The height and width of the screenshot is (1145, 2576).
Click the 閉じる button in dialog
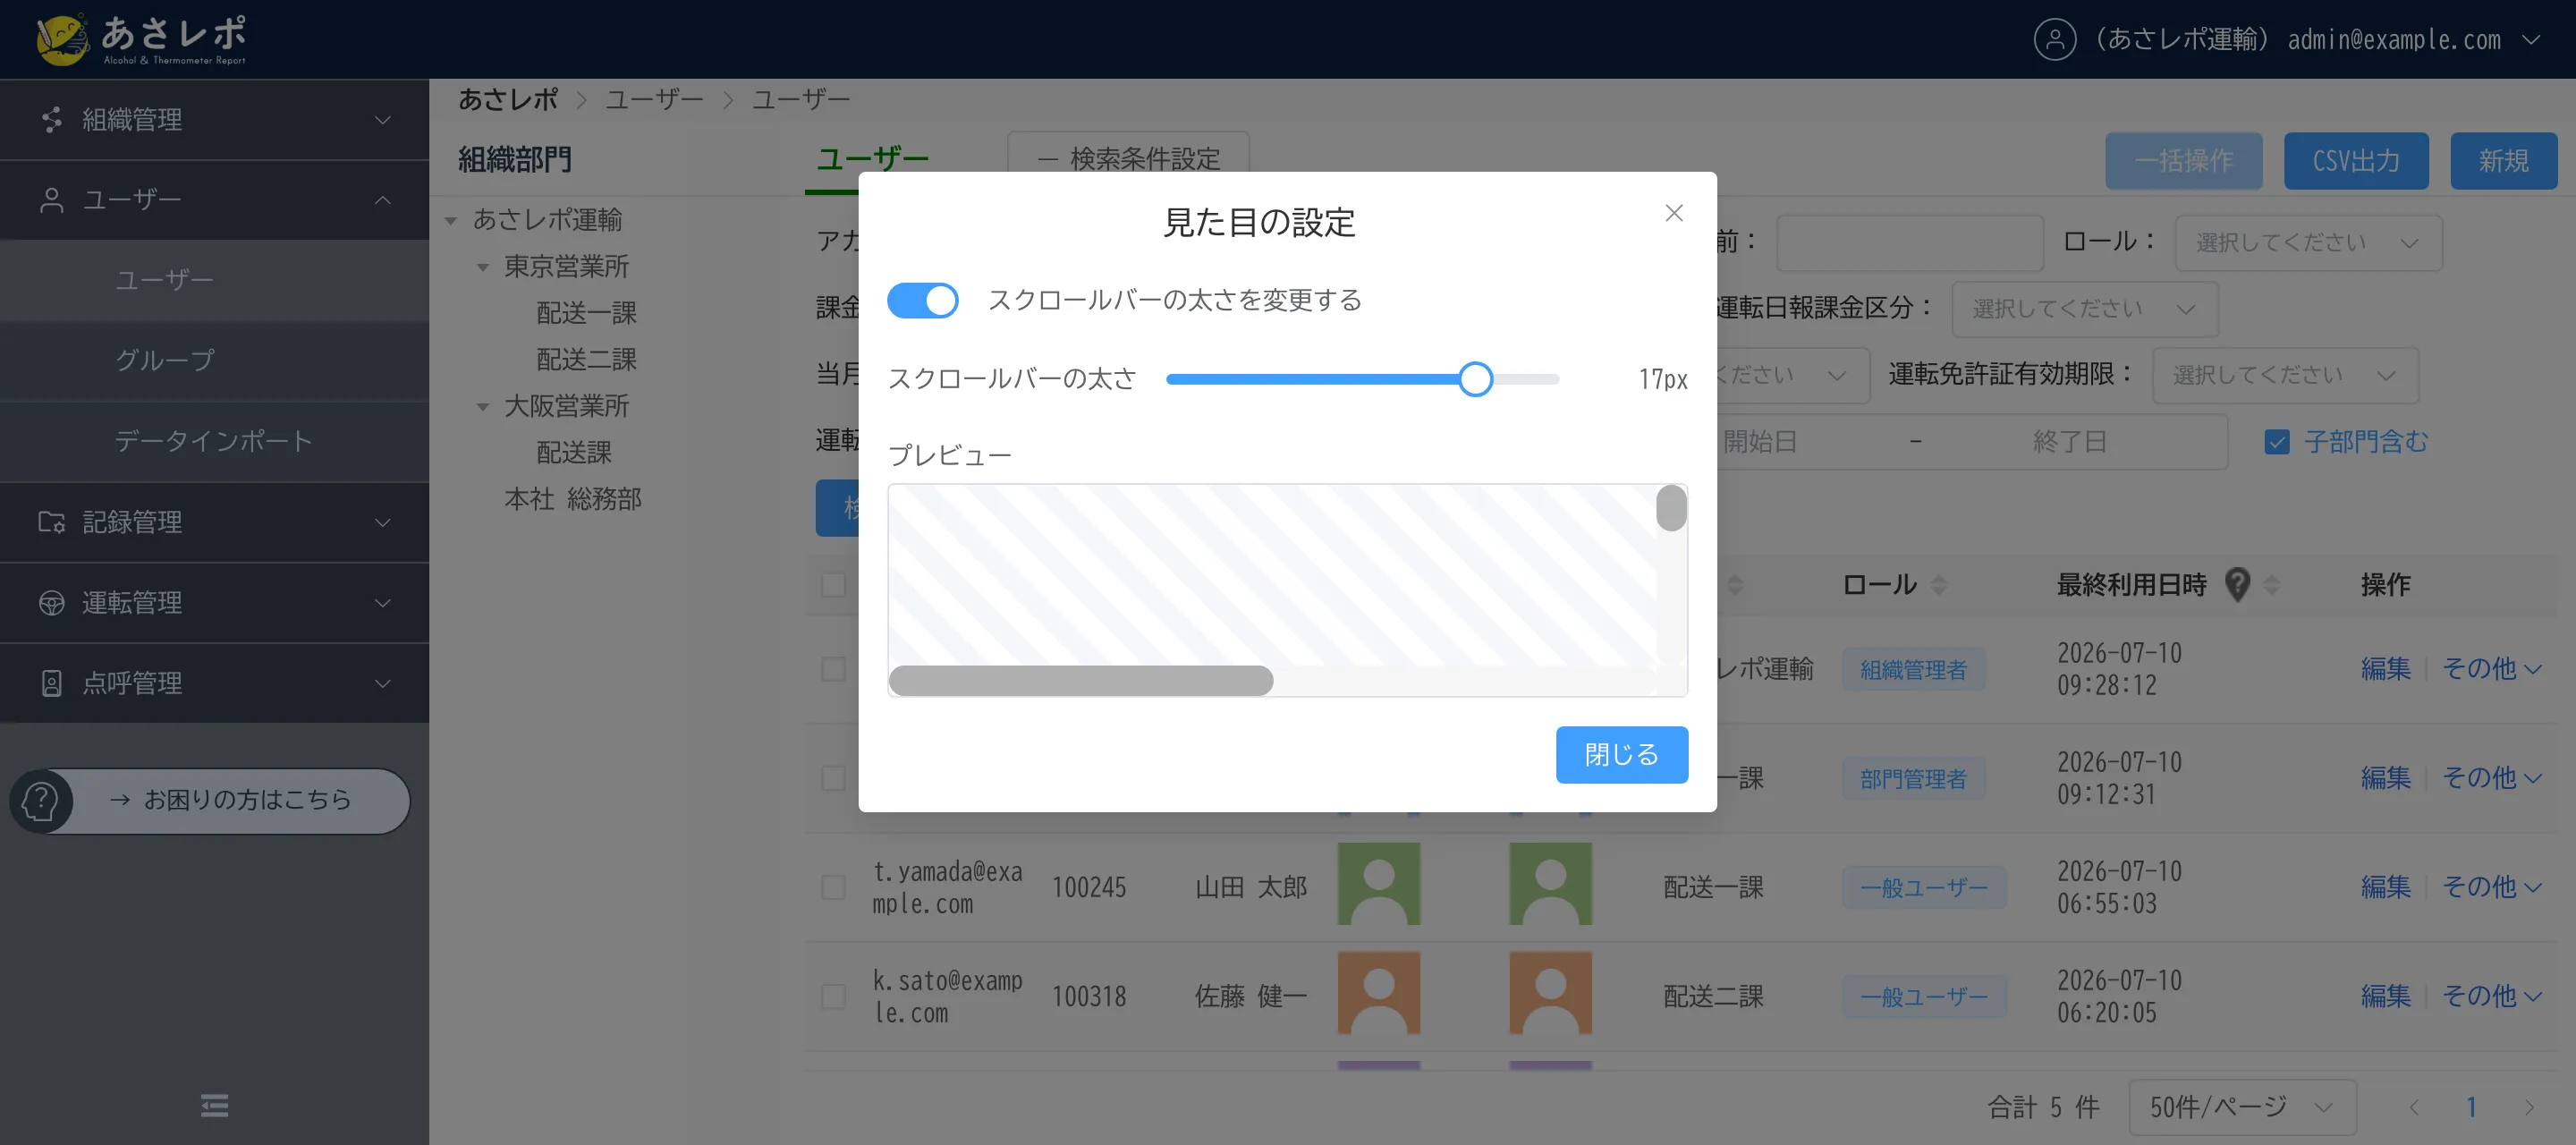(1621, 755)
